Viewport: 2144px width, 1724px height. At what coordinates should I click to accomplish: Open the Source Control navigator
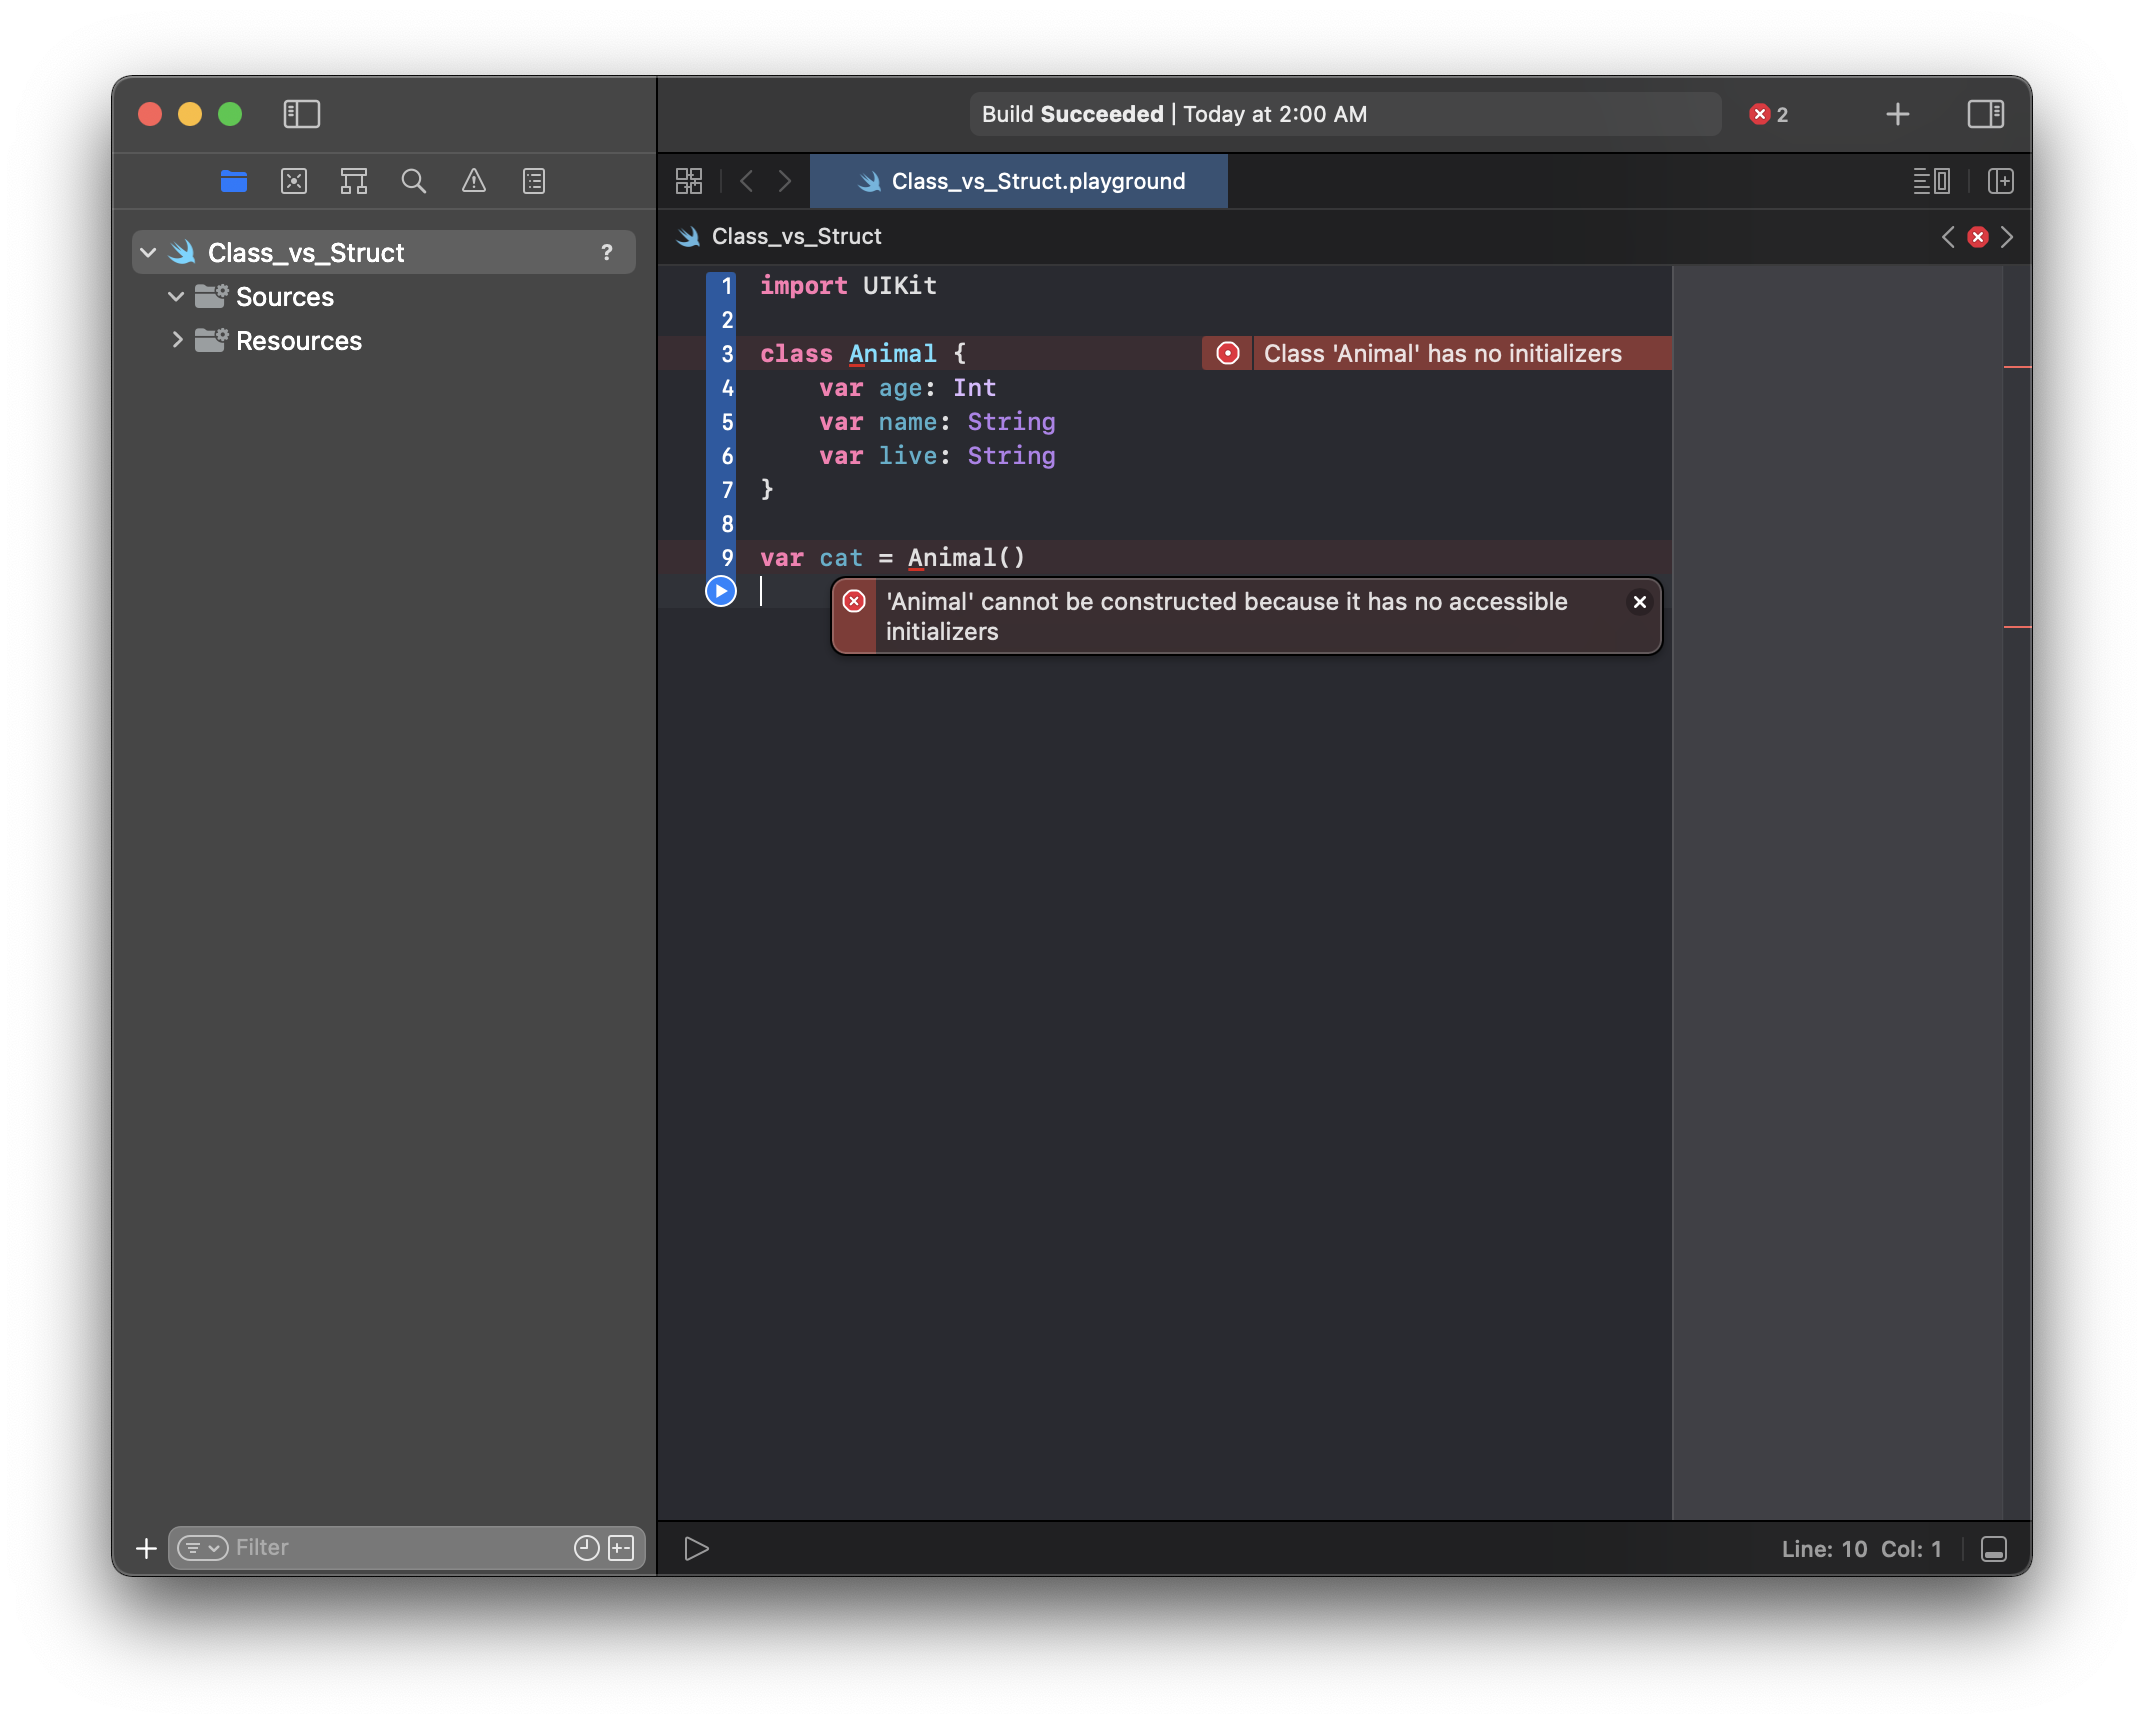[x=294, y=181]
